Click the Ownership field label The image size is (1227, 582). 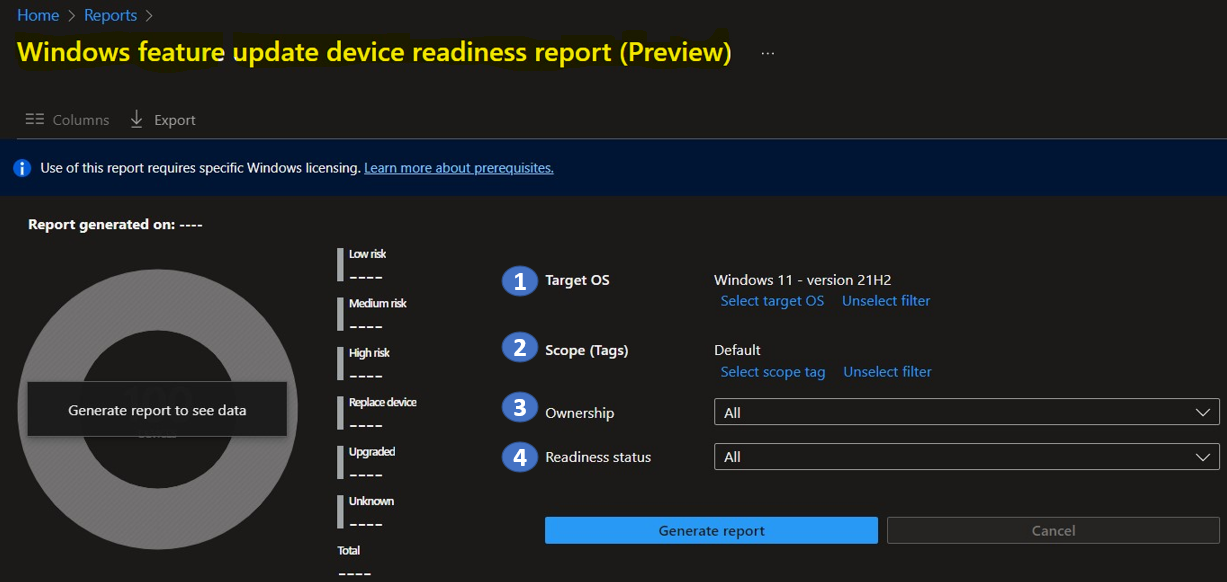click(x=580, y=412)
